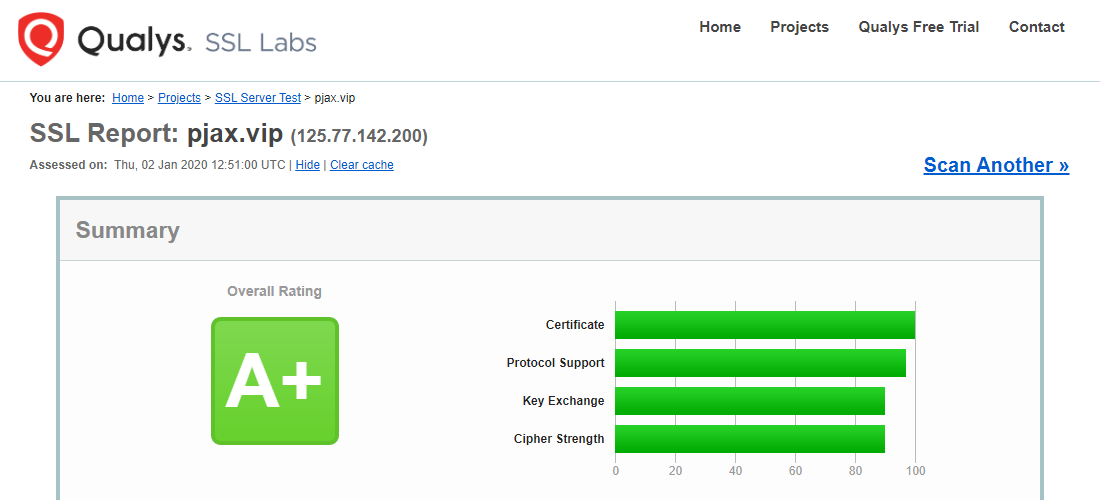Open Qualys Free Trial in navigation
This screenshot has width=1100, height=500.
(918, 27)
